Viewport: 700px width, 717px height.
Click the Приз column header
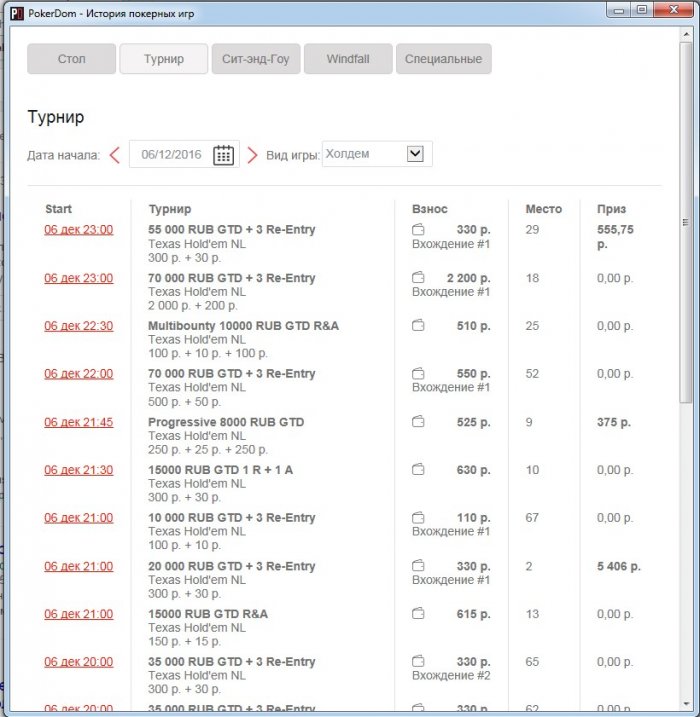click(611, 209)
